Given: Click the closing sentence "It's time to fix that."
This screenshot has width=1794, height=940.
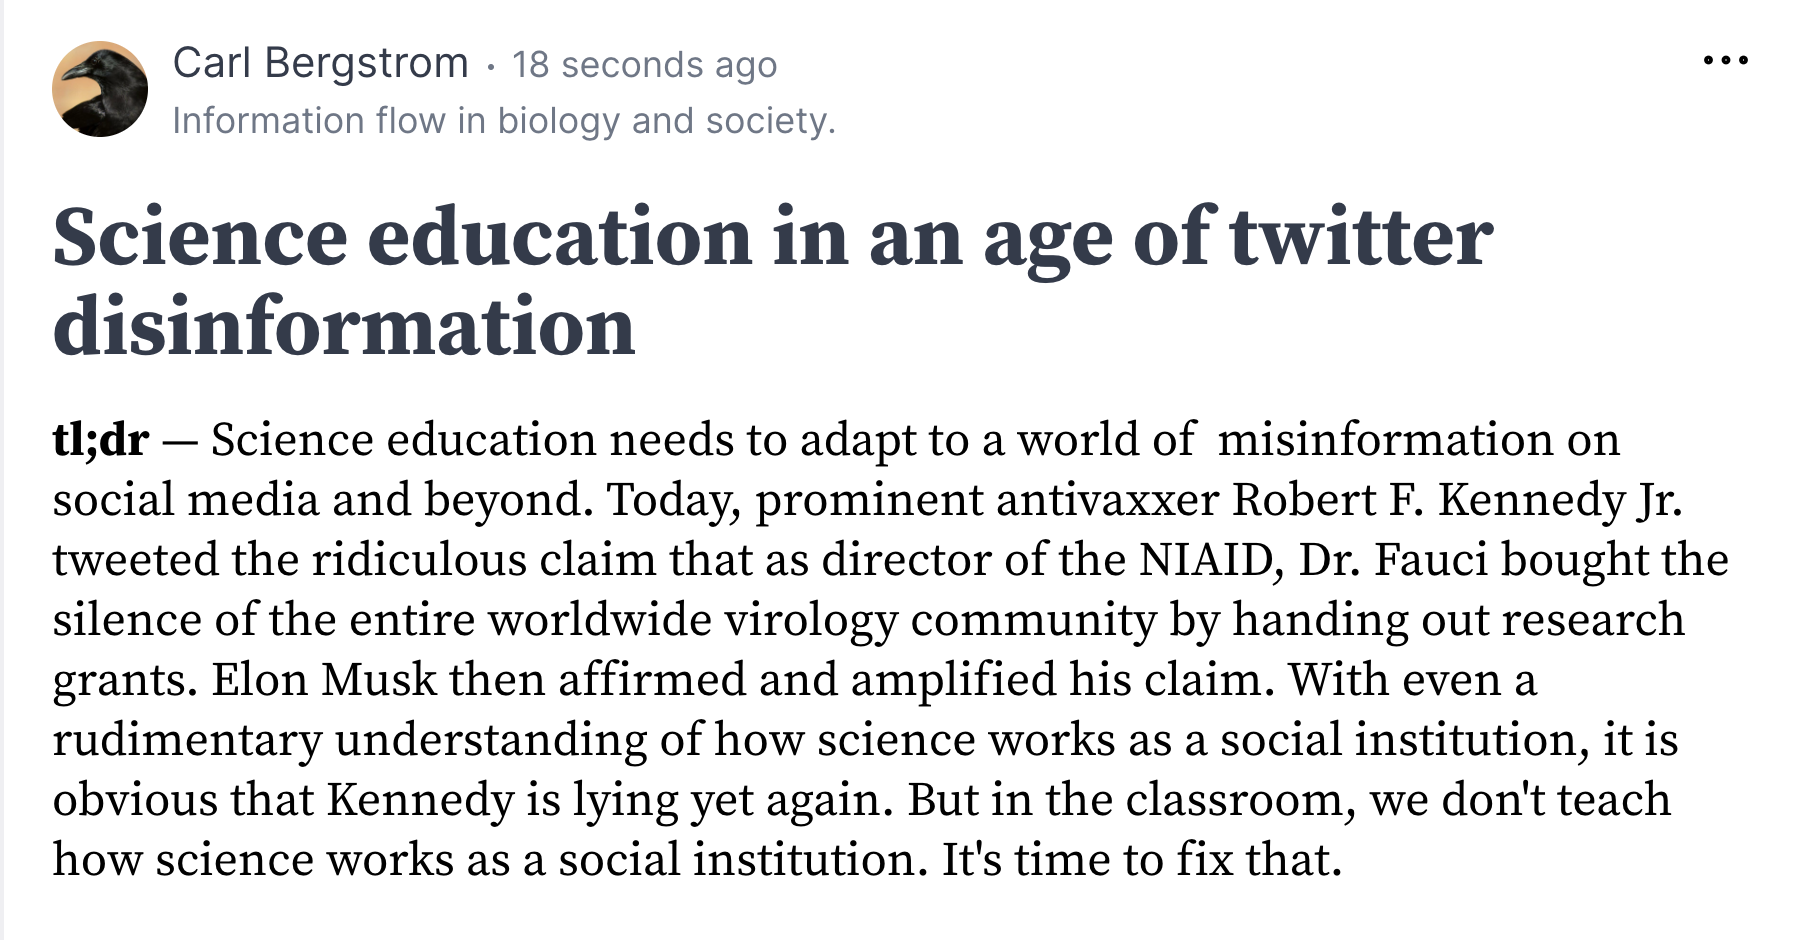Looking at the screenshot, I should pyautogui.click(x=1140, y=860).
